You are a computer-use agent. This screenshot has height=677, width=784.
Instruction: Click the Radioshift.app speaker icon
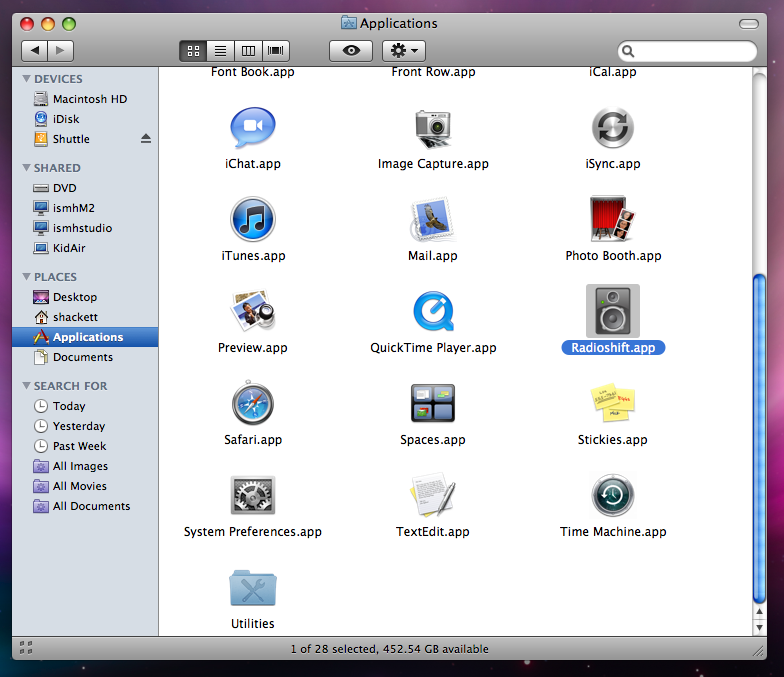pos(612,312)
